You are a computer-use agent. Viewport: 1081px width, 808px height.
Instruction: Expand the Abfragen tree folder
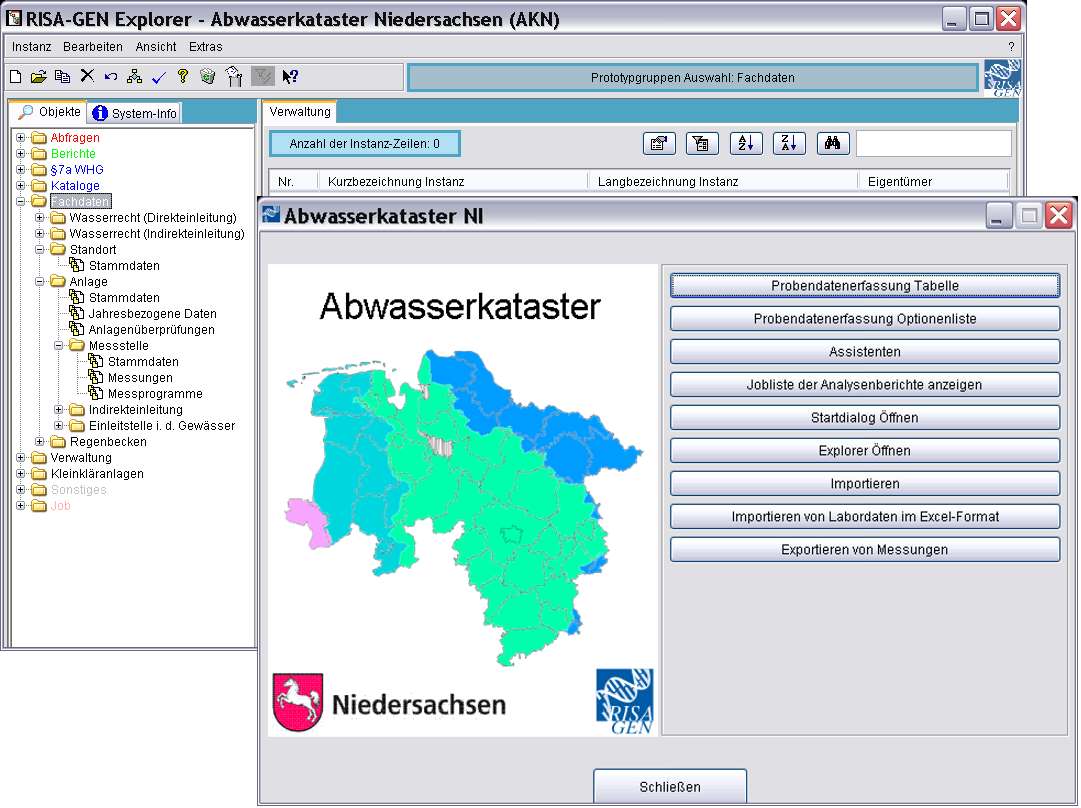pos(21,138)
